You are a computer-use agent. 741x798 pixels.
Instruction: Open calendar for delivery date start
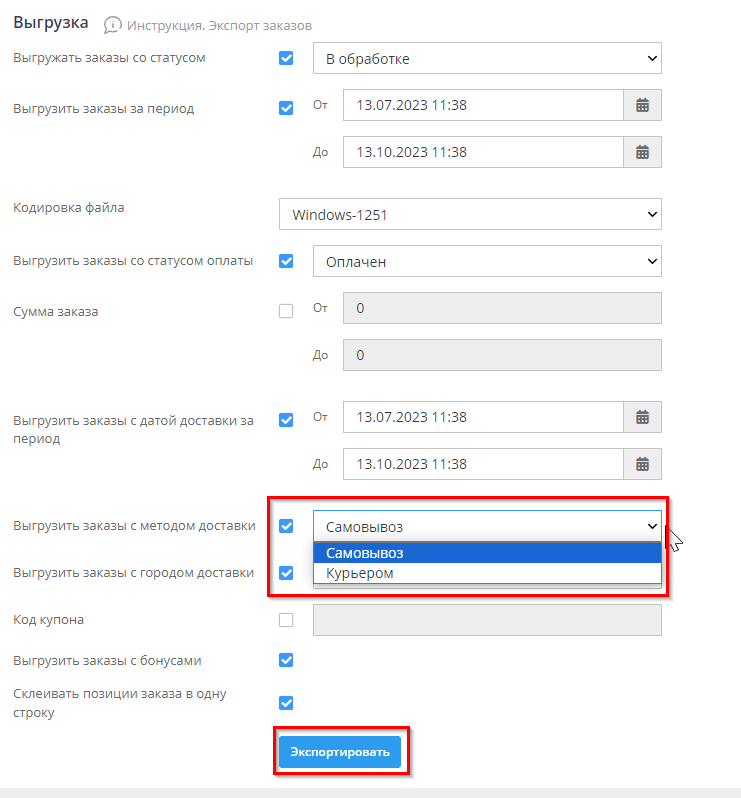642,417
